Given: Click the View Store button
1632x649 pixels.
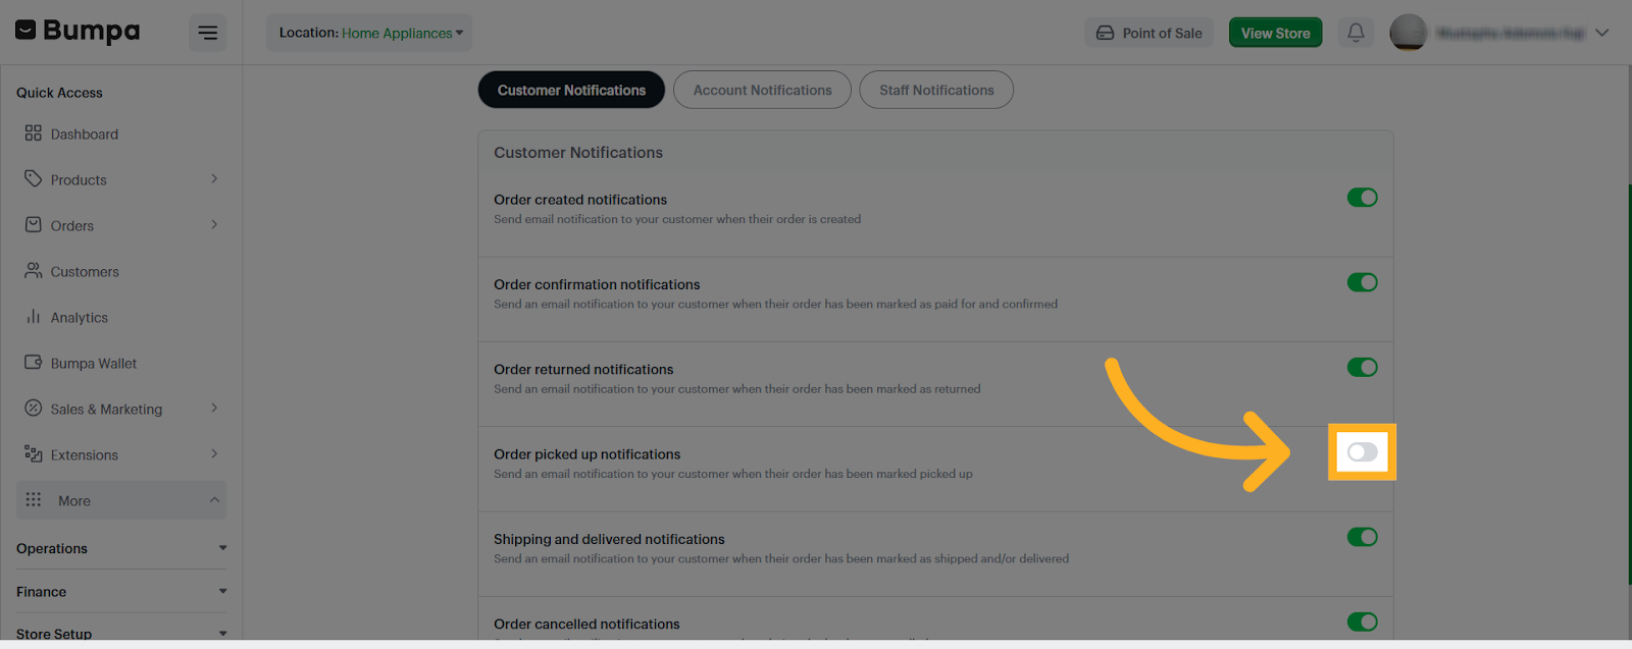Looking at the screenshot, I should (x=1275, y=32).
